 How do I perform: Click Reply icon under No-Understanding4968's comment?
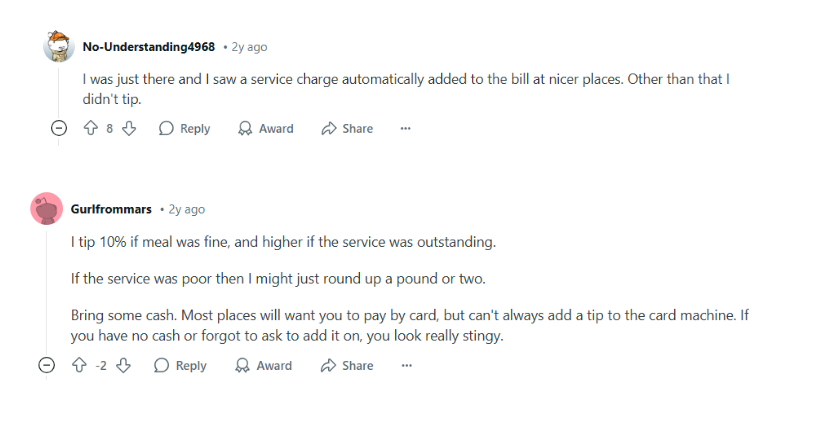point(167,128)
